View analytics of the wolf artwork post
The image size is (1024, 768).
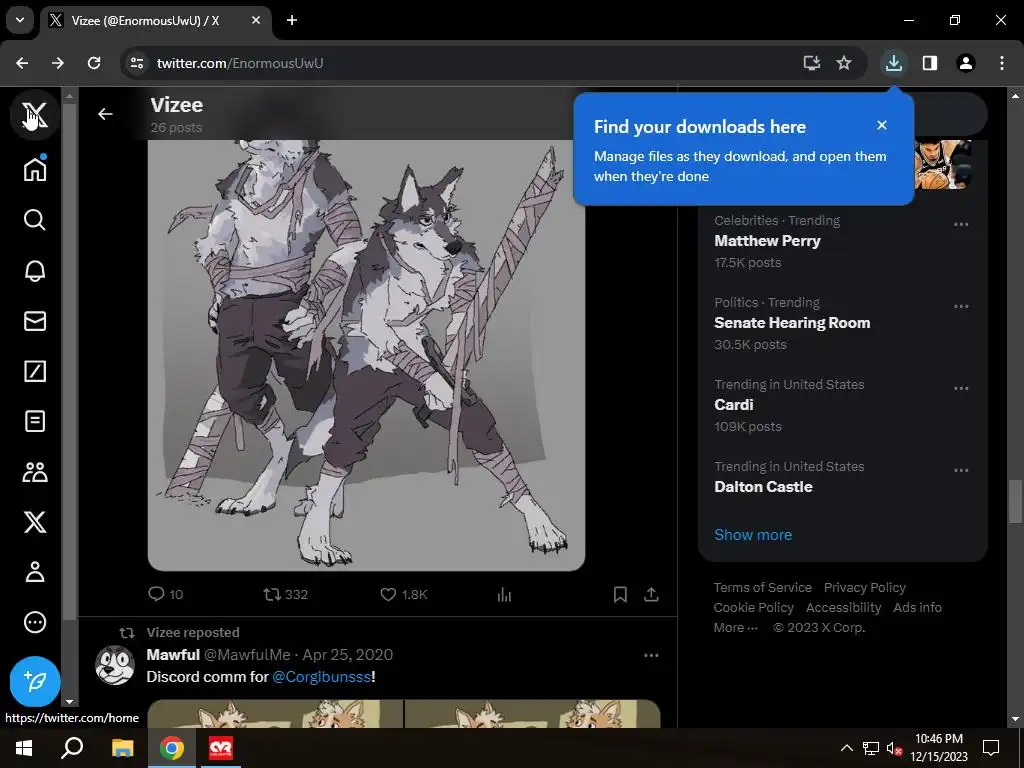click(504, 594)
